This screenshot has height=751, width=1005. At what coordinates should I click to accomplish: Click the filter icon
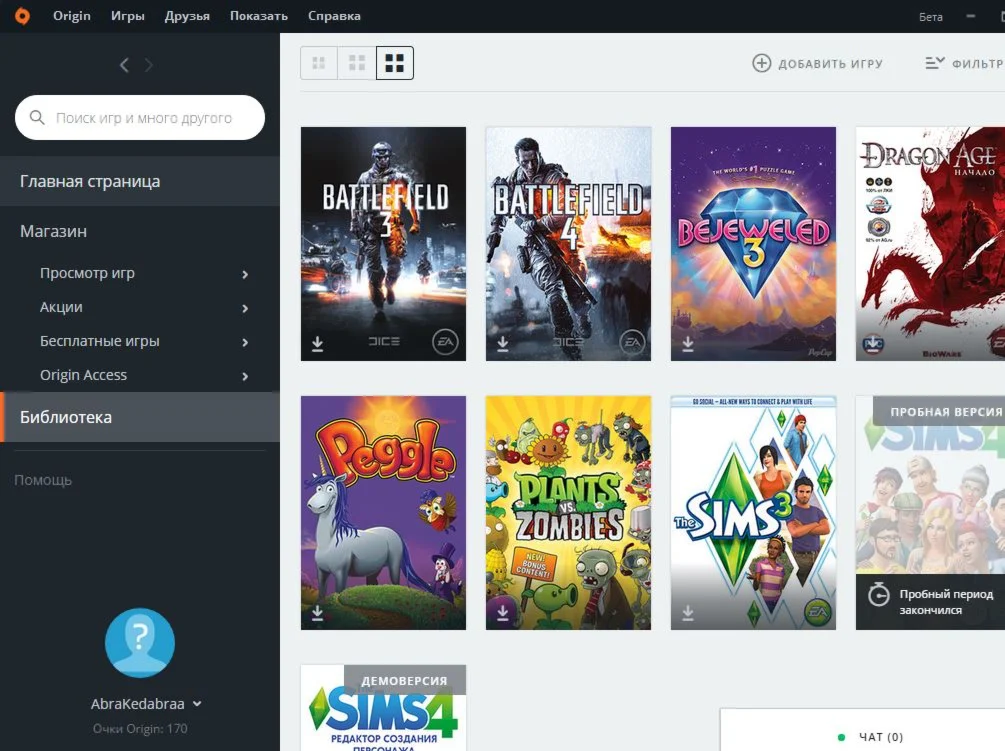tap(934, 63)
